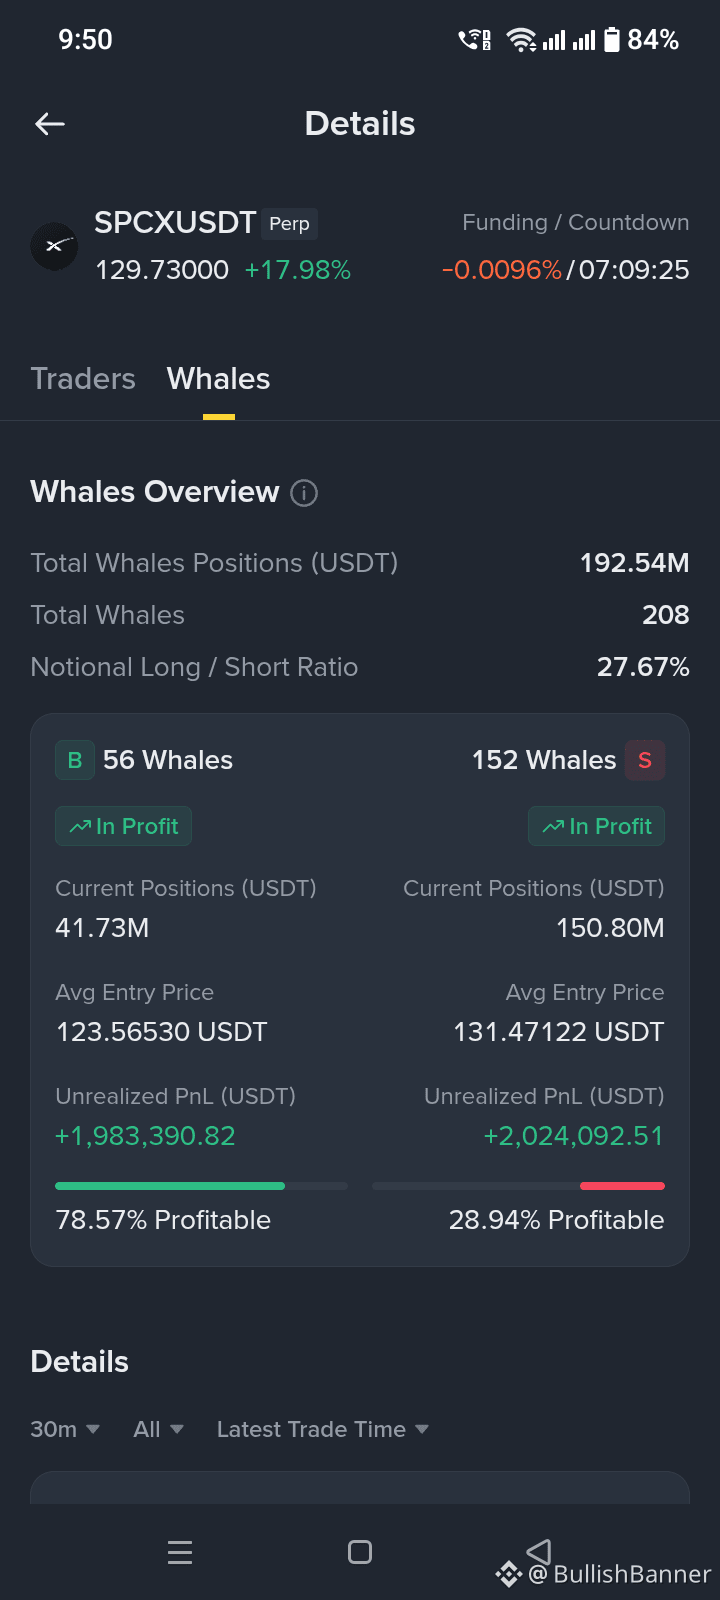Image resolution: width=720 pixels, height=1600 pixels.
Task: Open Whales Overview info icon
Action: coord(304,493)
